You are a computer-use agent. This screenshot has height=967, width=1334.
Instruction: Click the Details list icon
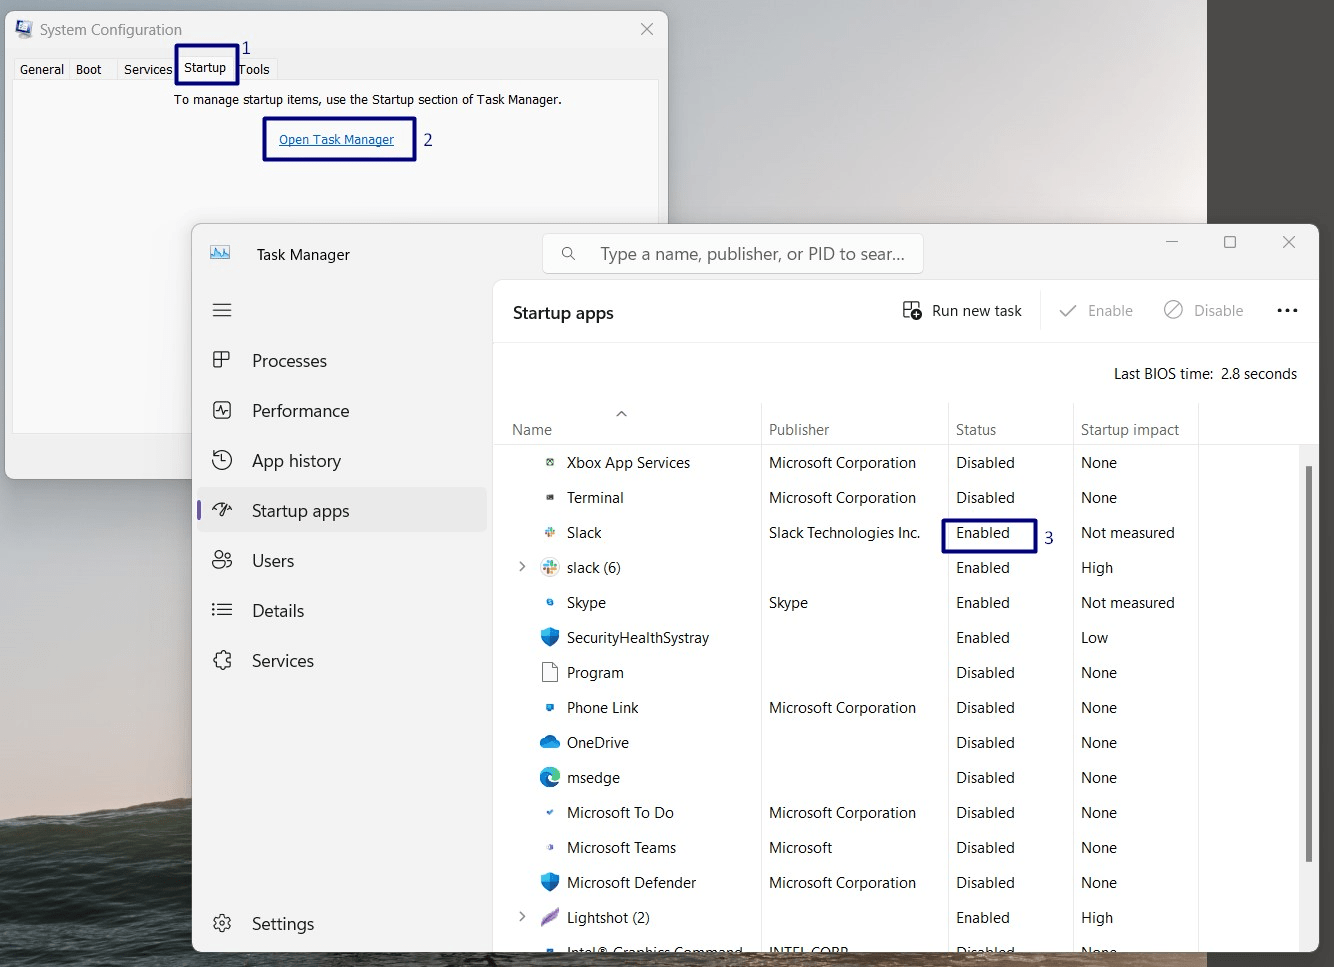coord(222,610)
